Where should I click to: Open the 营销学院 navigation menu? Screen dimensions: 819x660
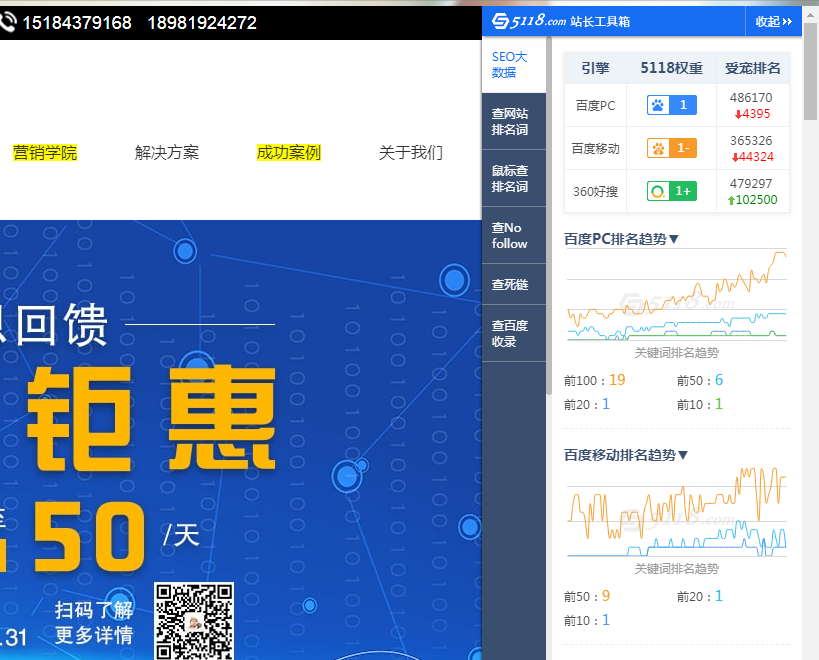[x=45, y=153]
